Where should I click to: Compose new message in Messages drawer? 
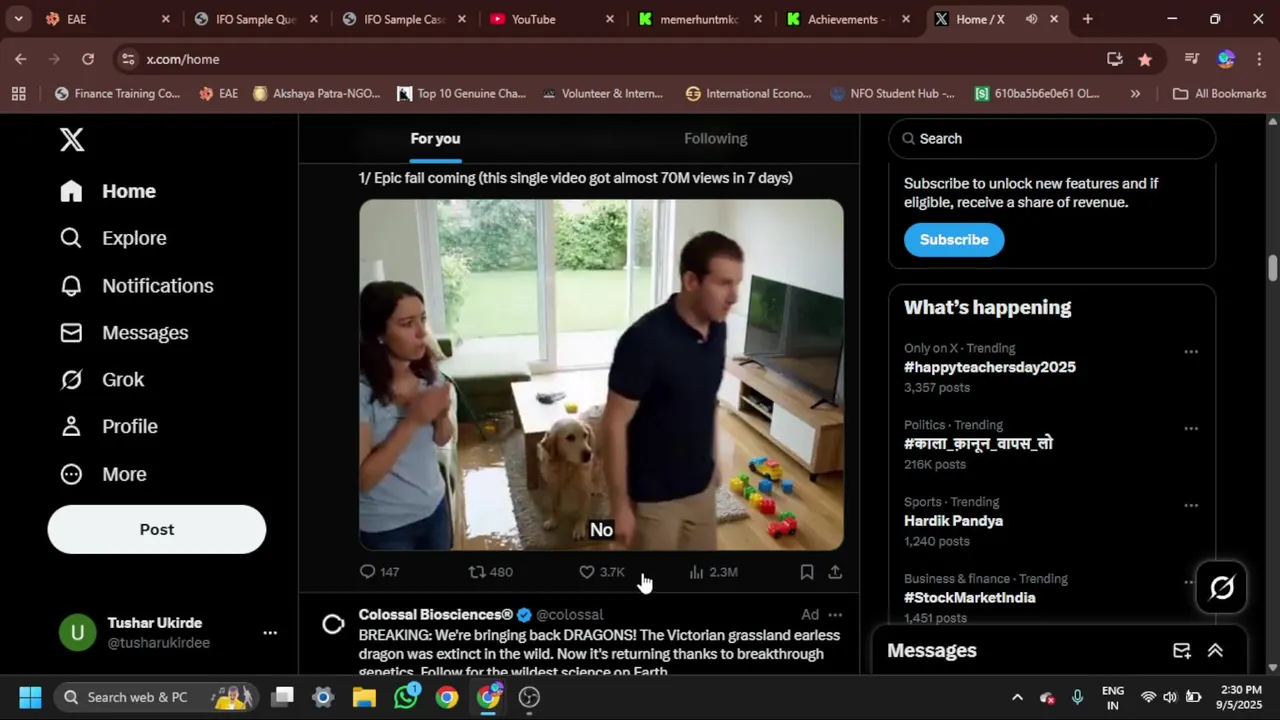click(1182, 651)
